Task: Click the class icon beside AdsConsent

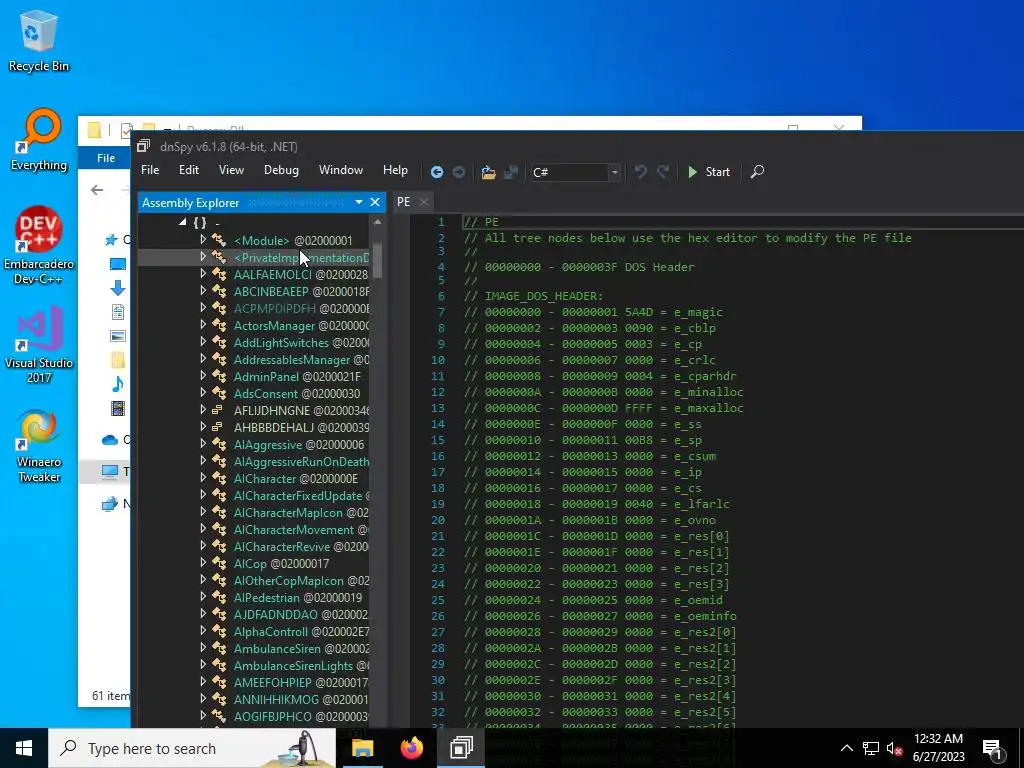Action: point(219,393)
